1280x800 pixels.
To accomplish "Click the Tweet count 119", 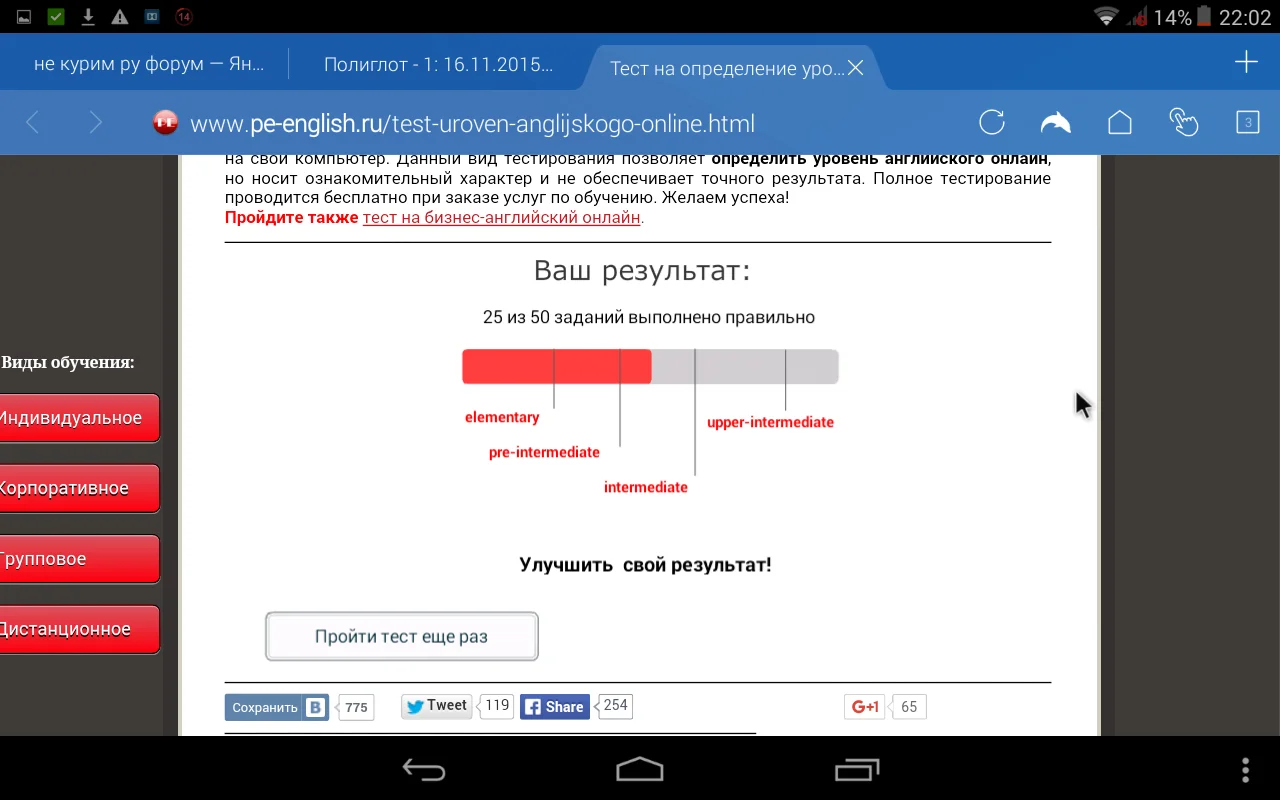I will pos(497,706).
